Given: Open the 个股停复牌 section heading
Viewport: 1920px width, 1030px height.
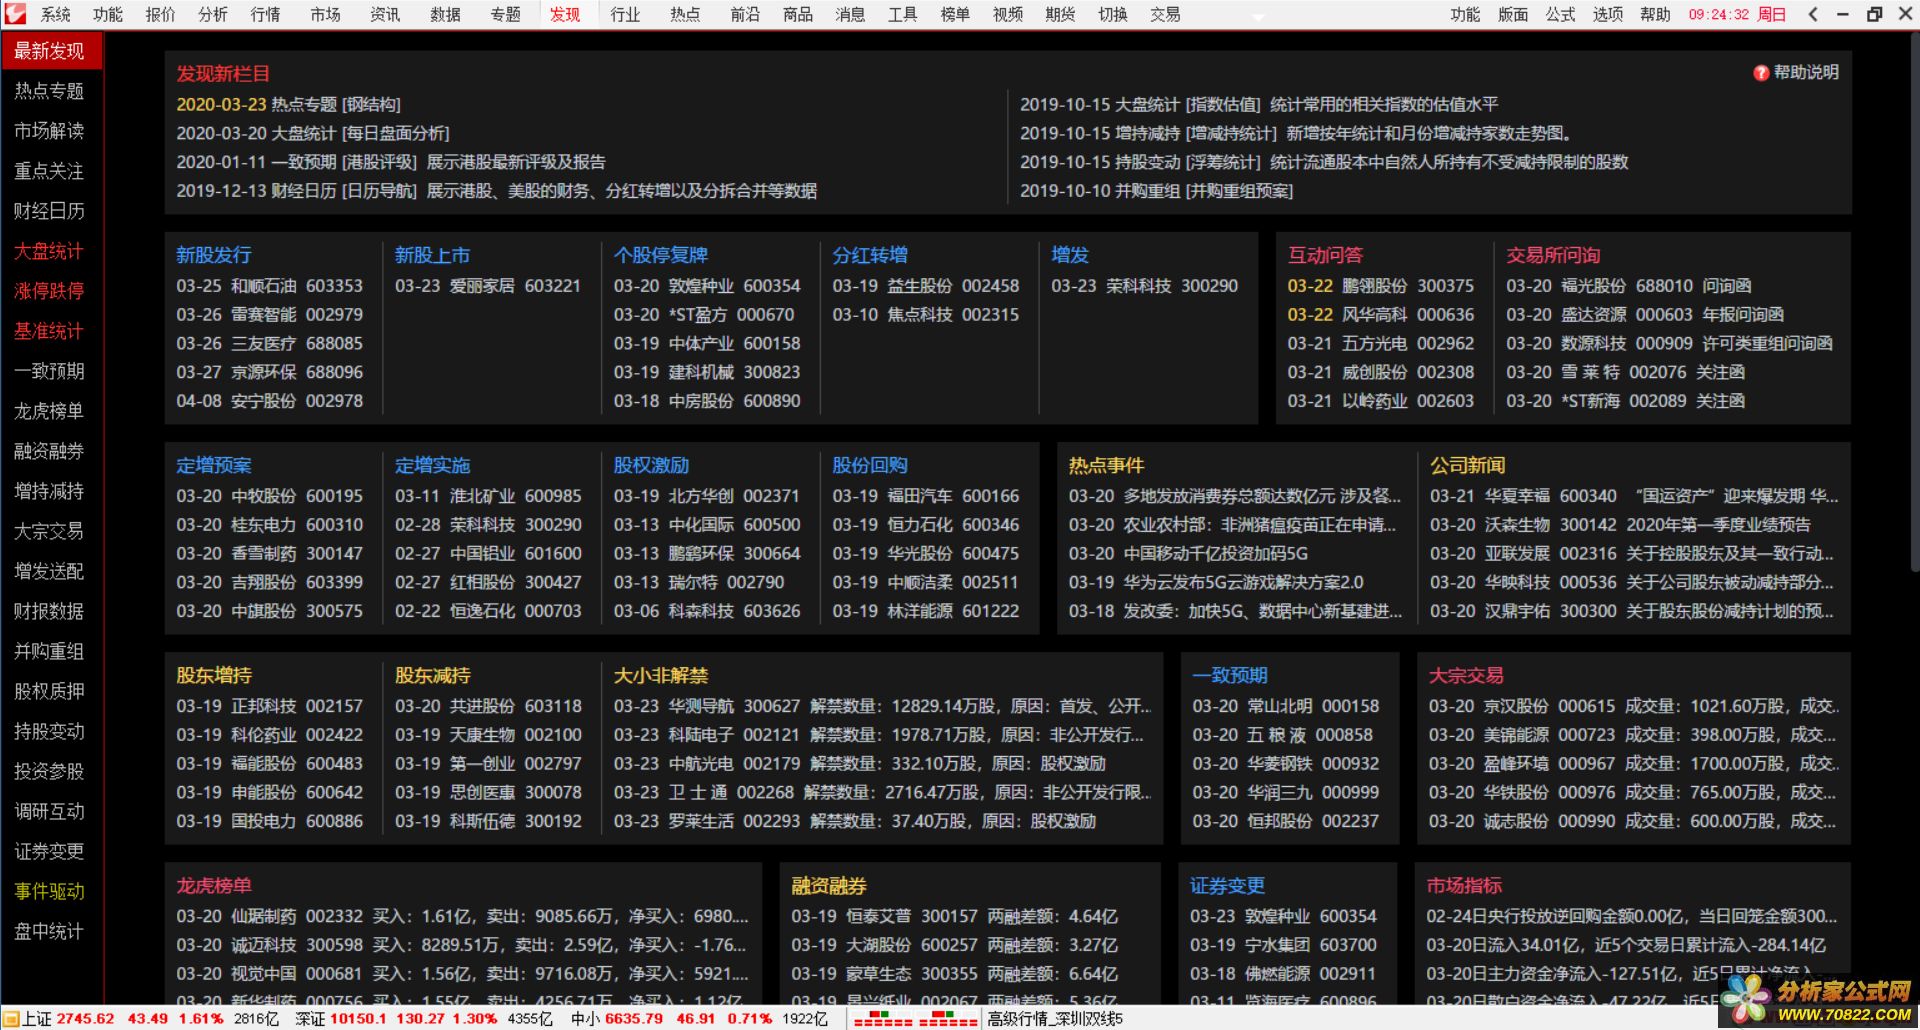Looking at the screenshot, I should [661, 255].
